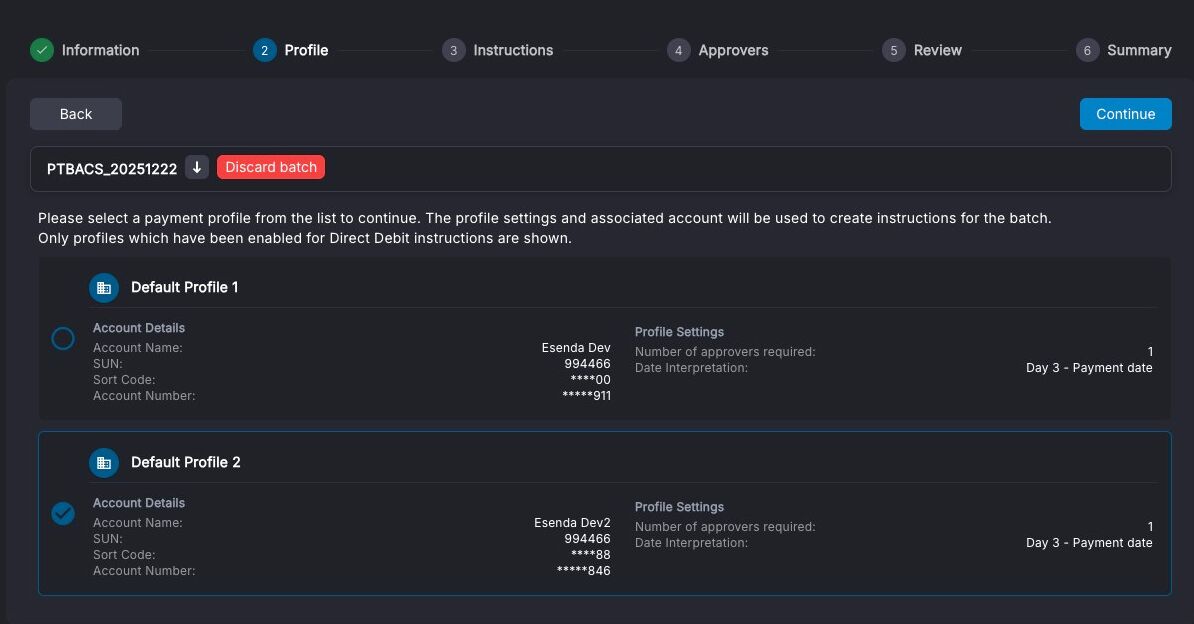The height and width of the screenshot is (624, 1194).
Task: Click the step 4 Approvers circle icon
Action: [678, 50]
